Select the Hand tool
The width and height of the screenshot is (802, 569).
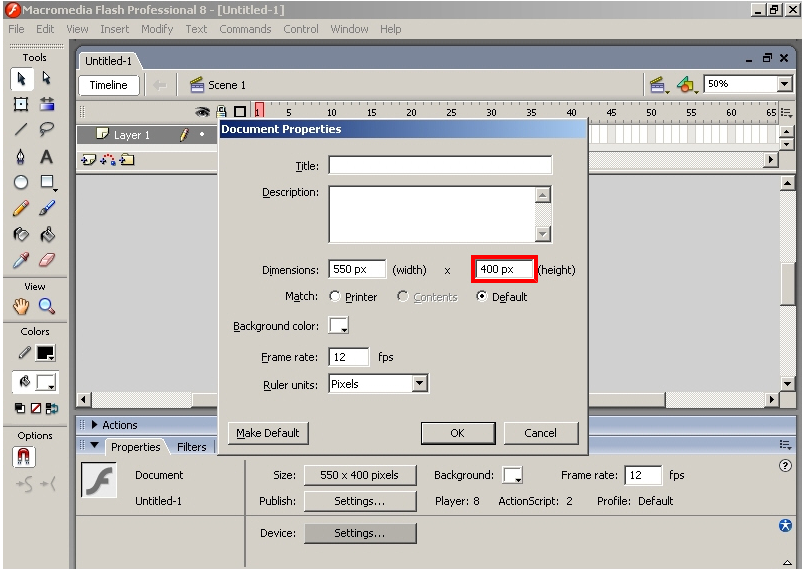click(21, 307)
